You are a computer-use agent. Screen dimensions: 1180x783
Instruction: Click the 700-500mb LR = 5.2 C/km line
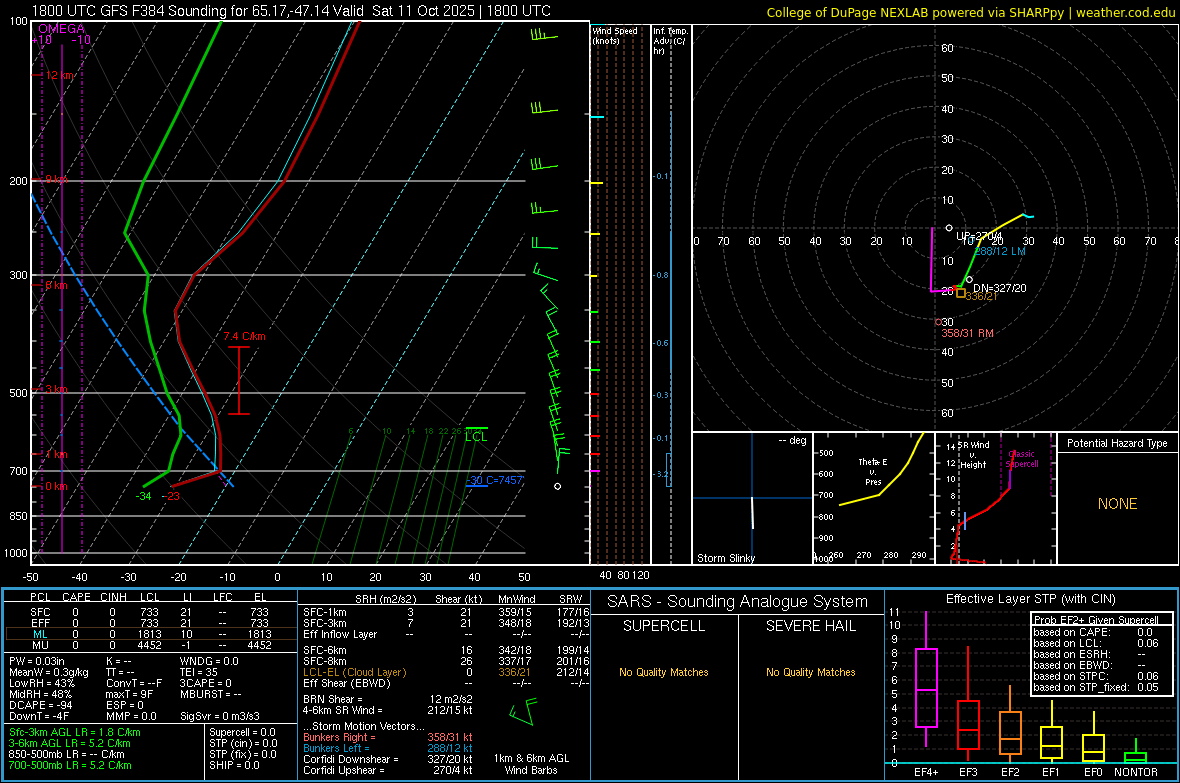click(70, 766)
